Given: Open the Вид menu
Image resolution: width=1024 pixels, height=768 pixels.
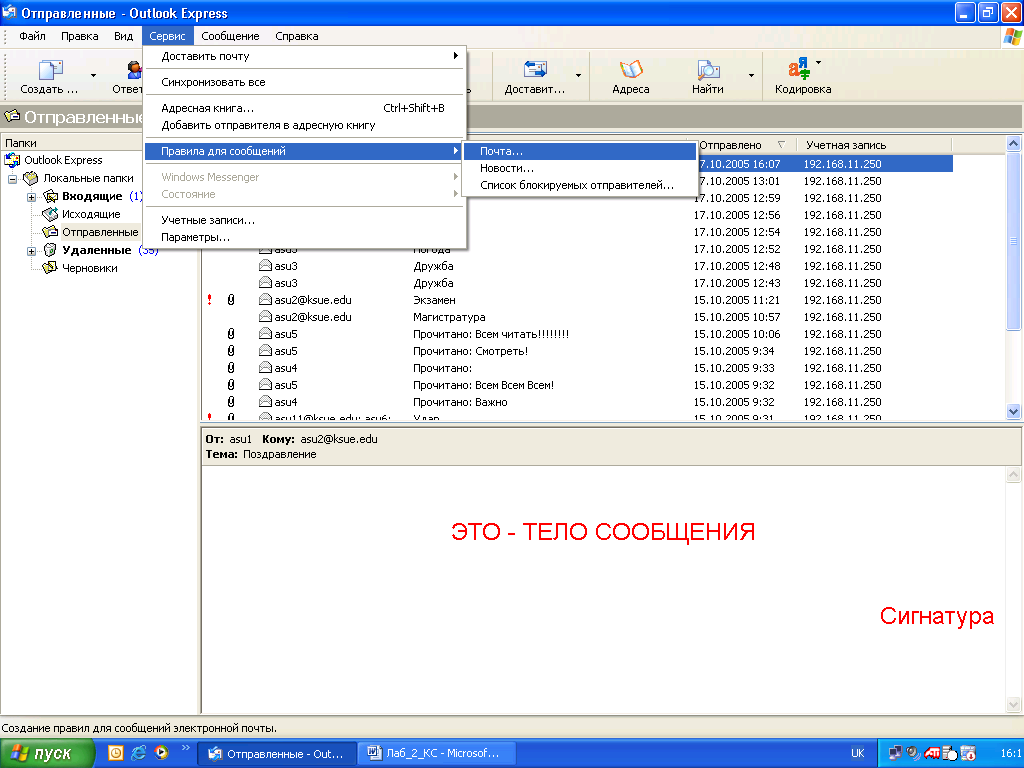Looking at the screenshot, I should pyautogui.click(x=123, y=36).
